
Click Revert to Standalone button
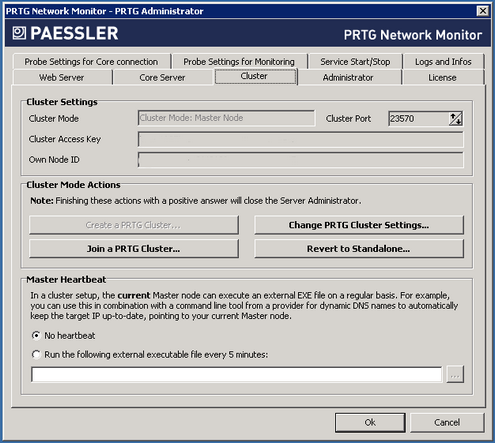pyautogui.click(x=359, y=249)
